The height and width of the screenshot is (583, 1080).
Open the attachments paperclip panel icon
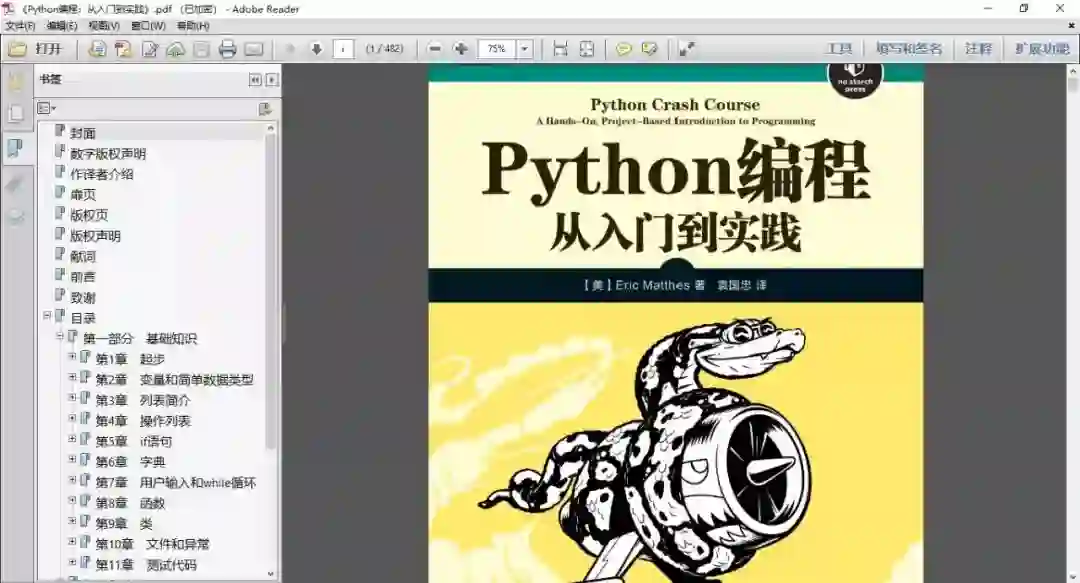coord(16,184)
